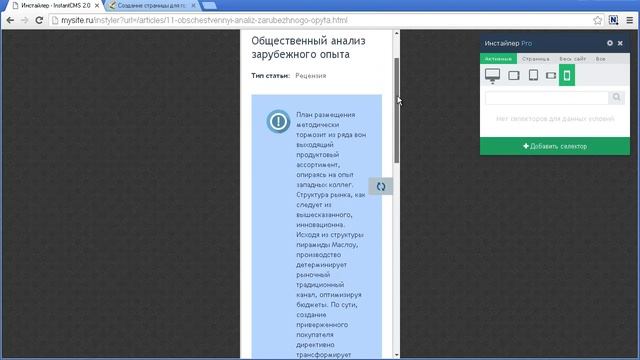640x360 pixels.
Task: Click the N browser extension icon
Action: (x=613, y=20)
